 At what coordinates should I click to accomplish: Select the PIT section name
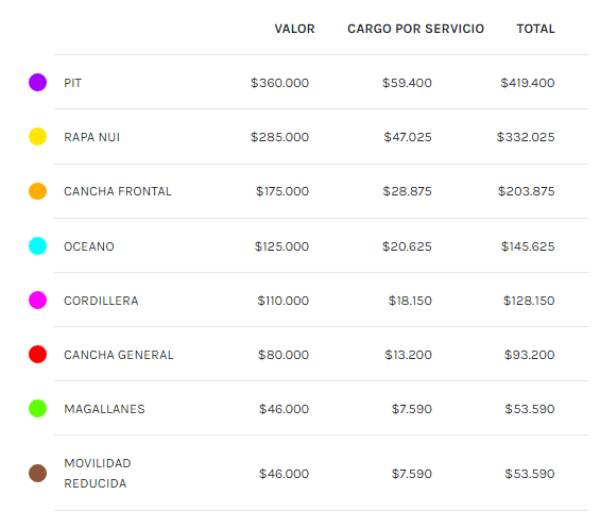(x=73, y=83)
